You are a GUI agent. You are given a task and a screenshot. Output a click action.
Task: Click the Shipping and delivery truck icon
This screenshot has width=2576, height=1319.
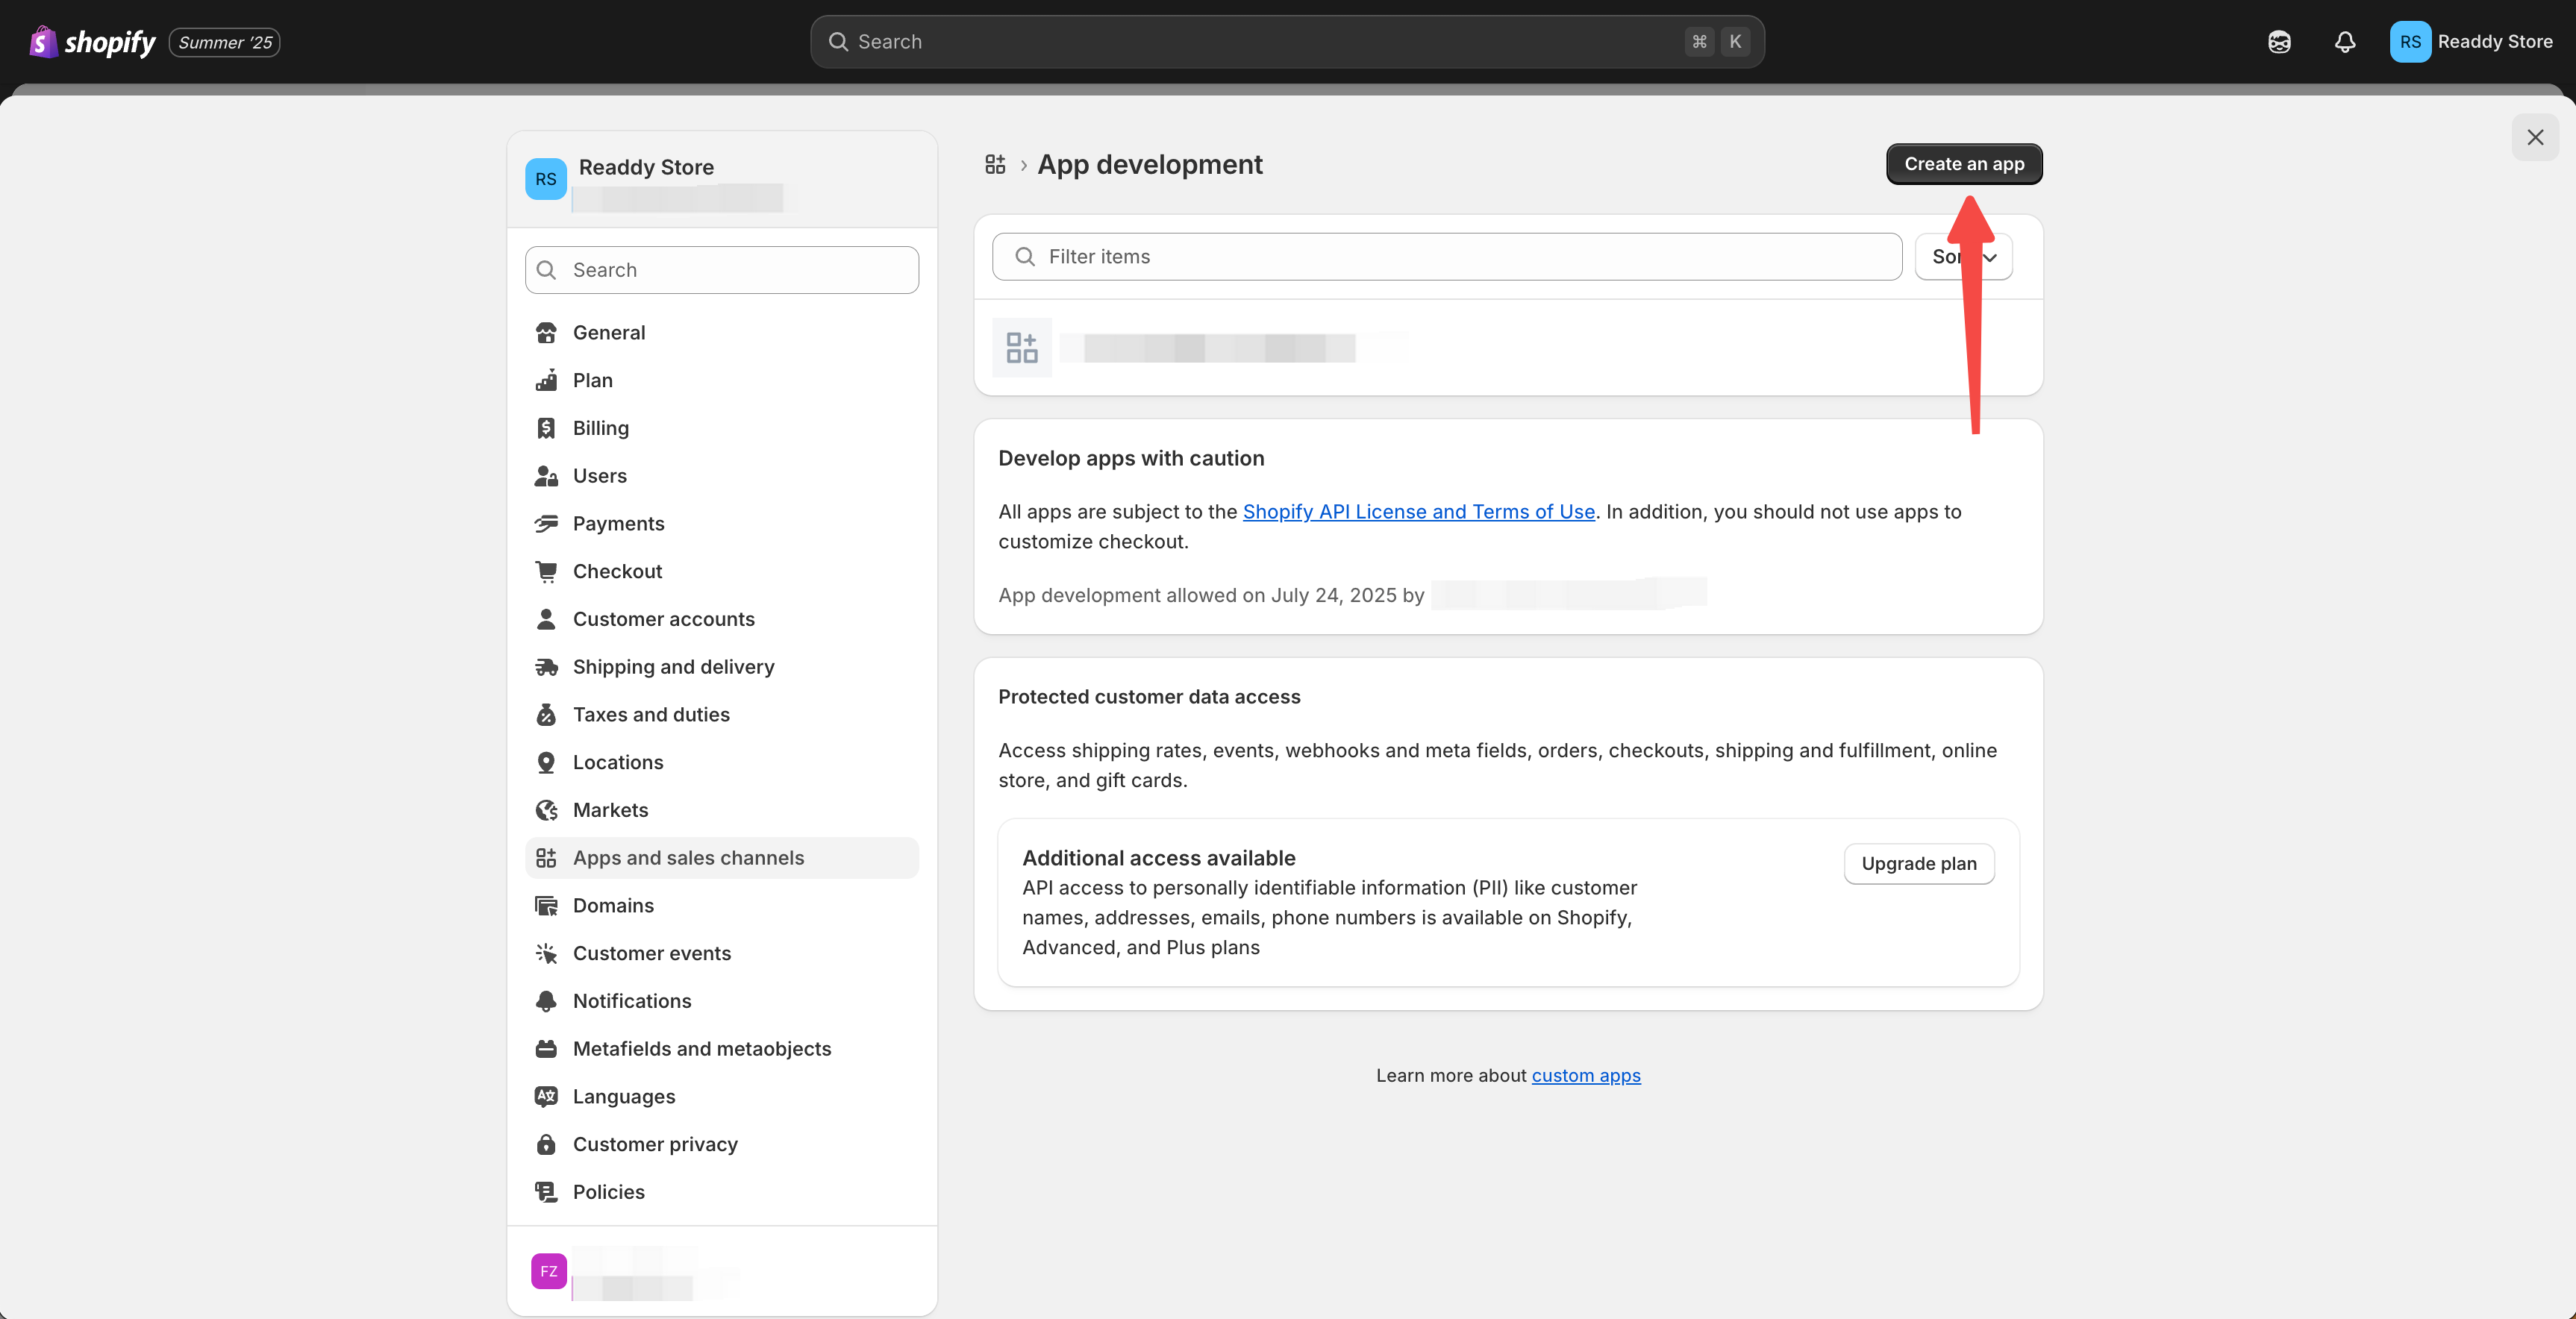tap(546, 667)
